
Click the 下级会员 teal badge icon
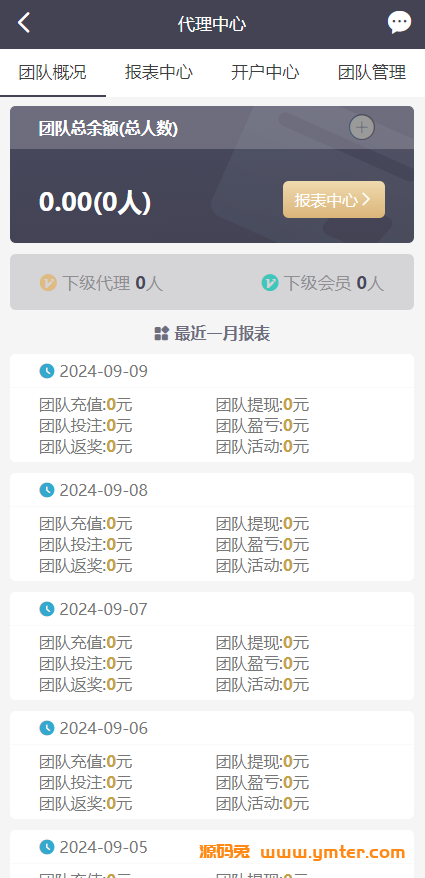point(269,283)
